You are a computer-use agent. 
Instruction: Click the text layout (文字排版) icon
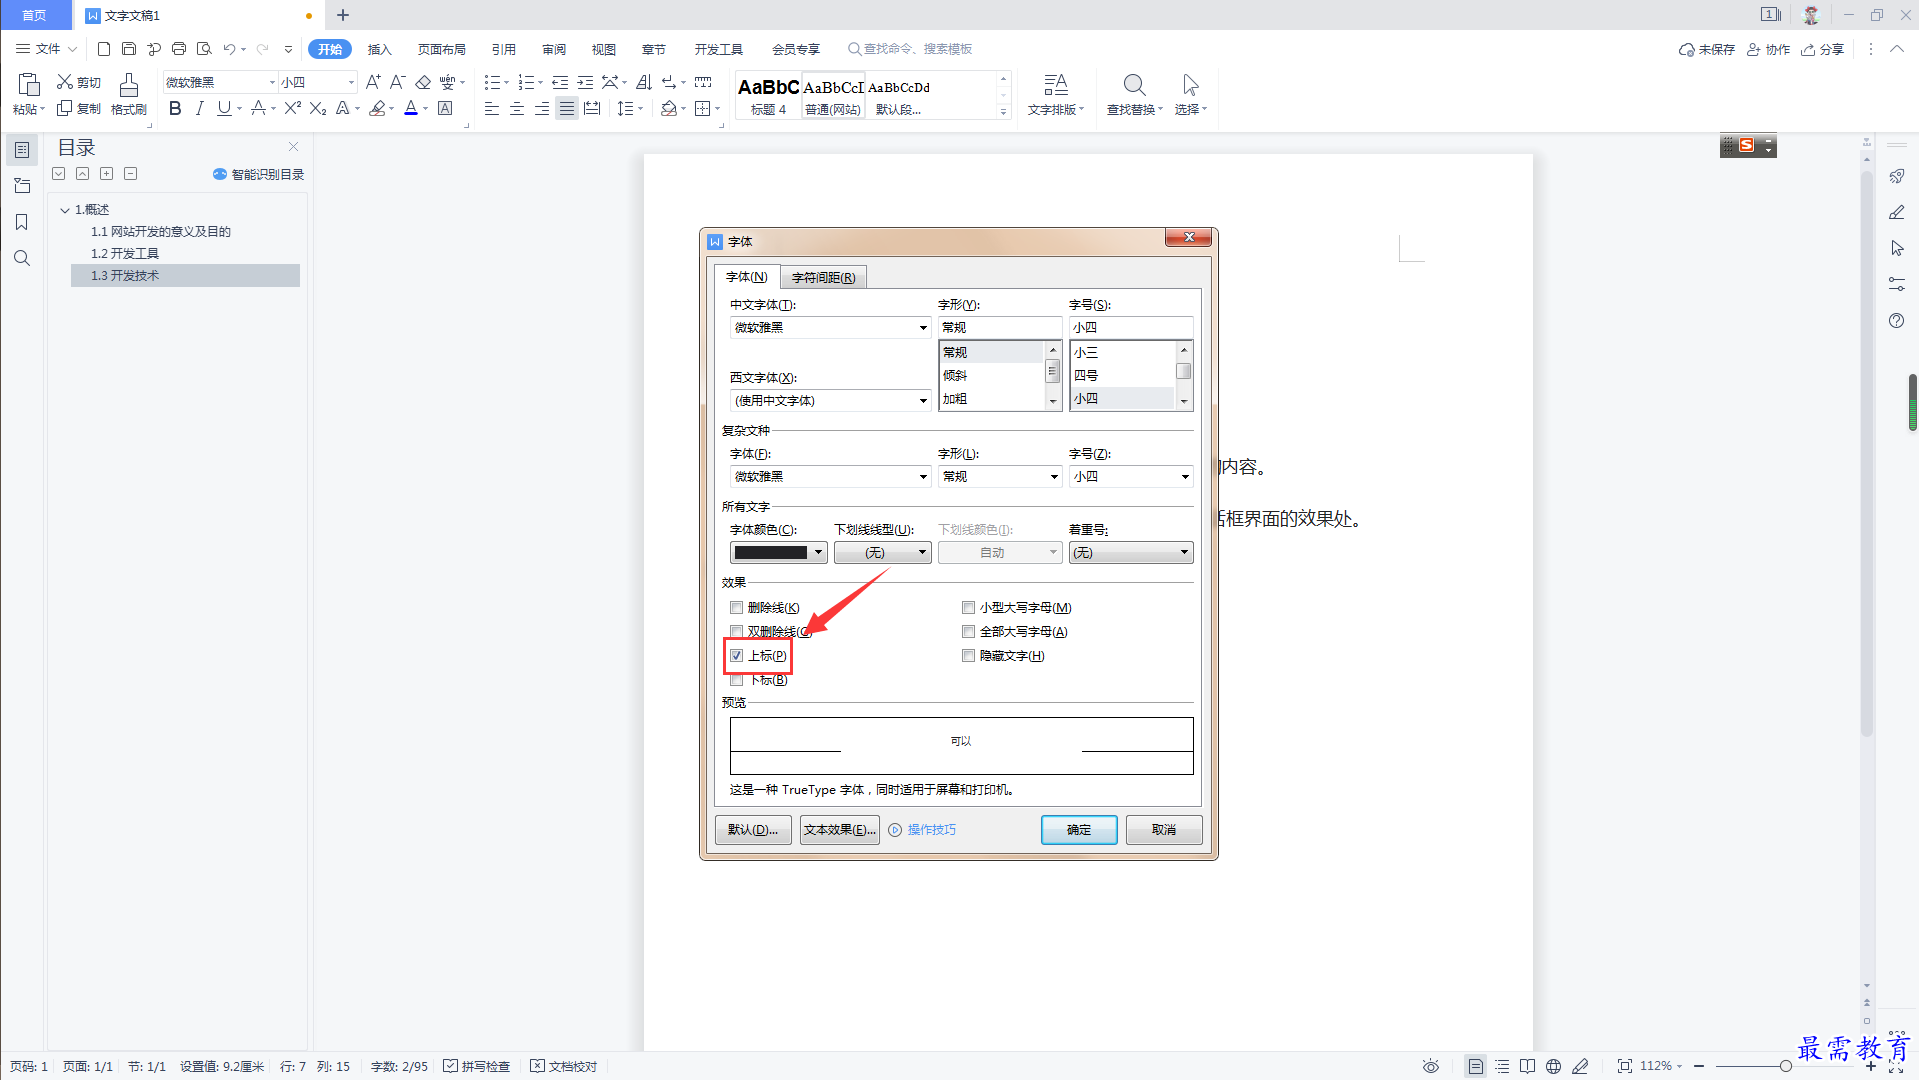[1055, 85]
